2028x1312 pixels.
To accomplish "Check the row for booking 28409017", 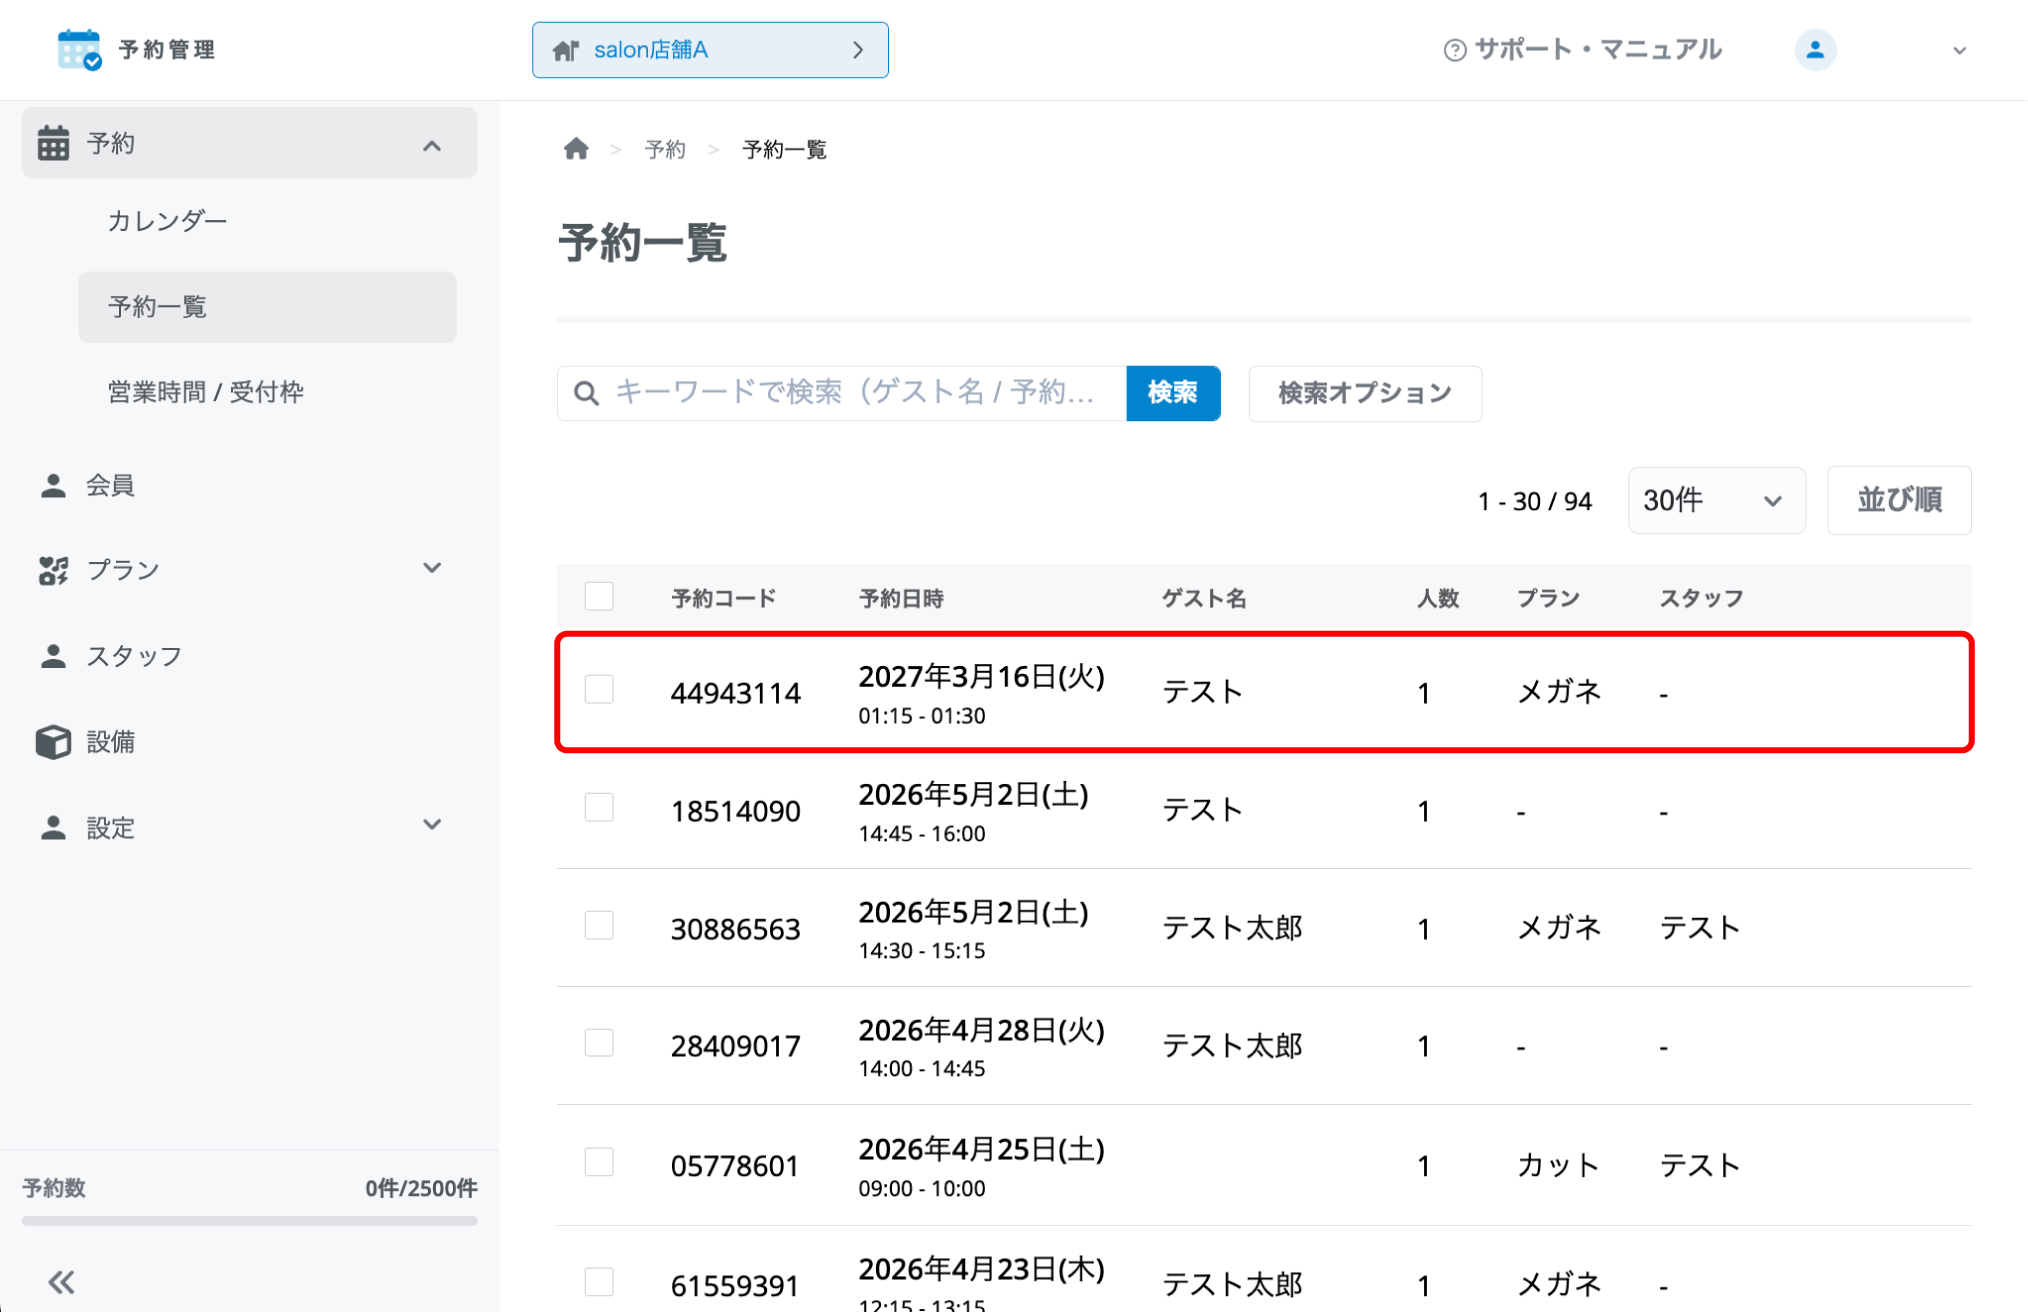I will (599, 1043).
